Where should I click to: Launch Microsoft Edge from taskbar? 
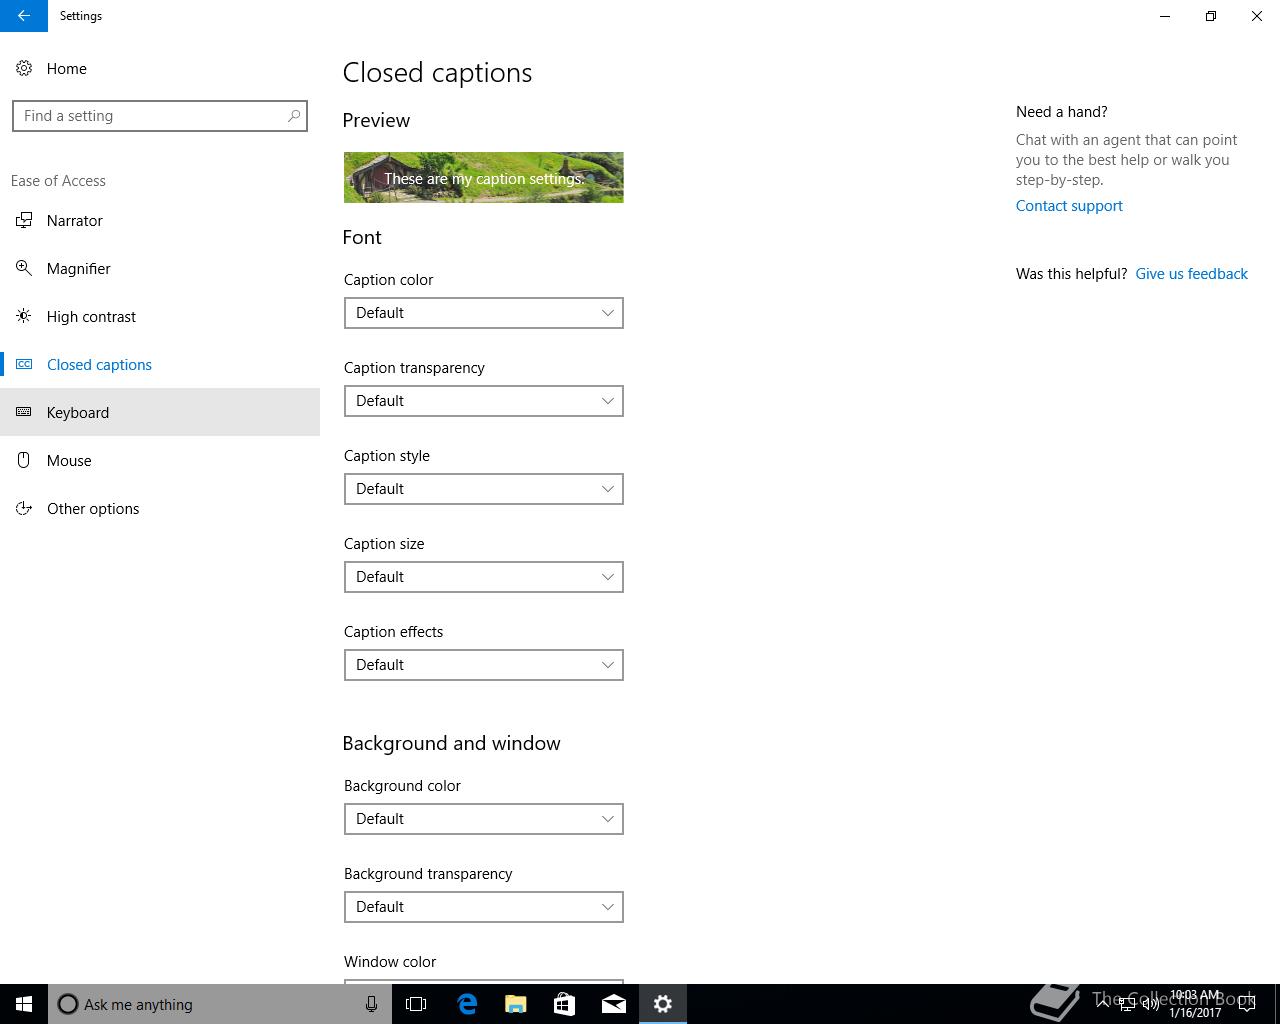click(x=467, y=1004)
